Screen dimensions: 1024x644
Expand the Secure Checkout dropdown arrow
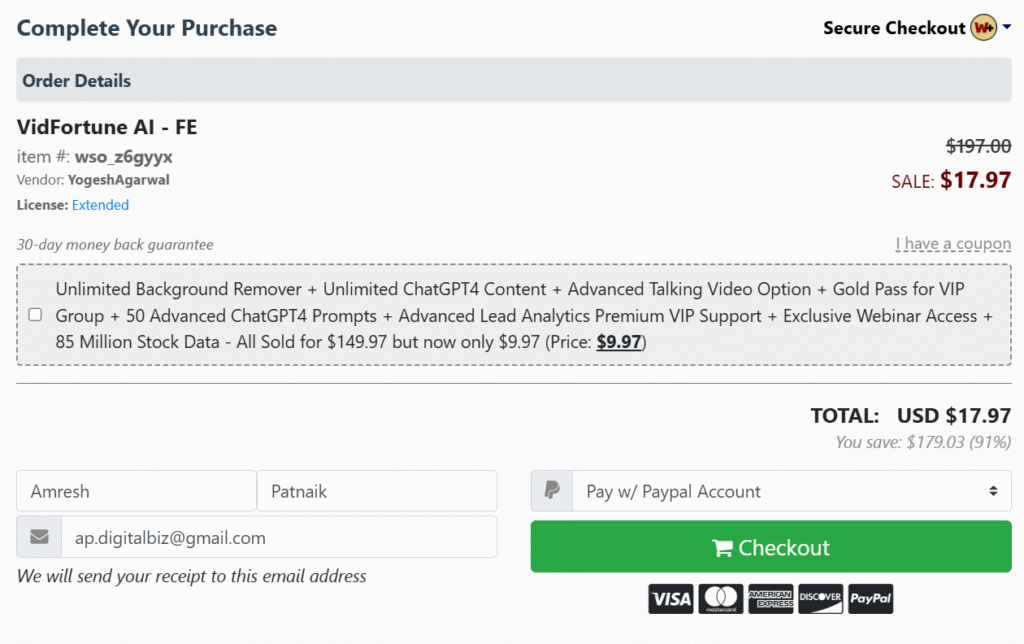point(1007,27)
